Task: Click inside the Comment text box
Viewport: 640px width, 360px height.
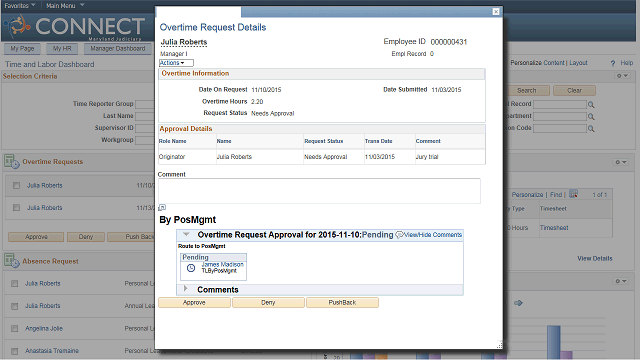Action: point(319,191)
